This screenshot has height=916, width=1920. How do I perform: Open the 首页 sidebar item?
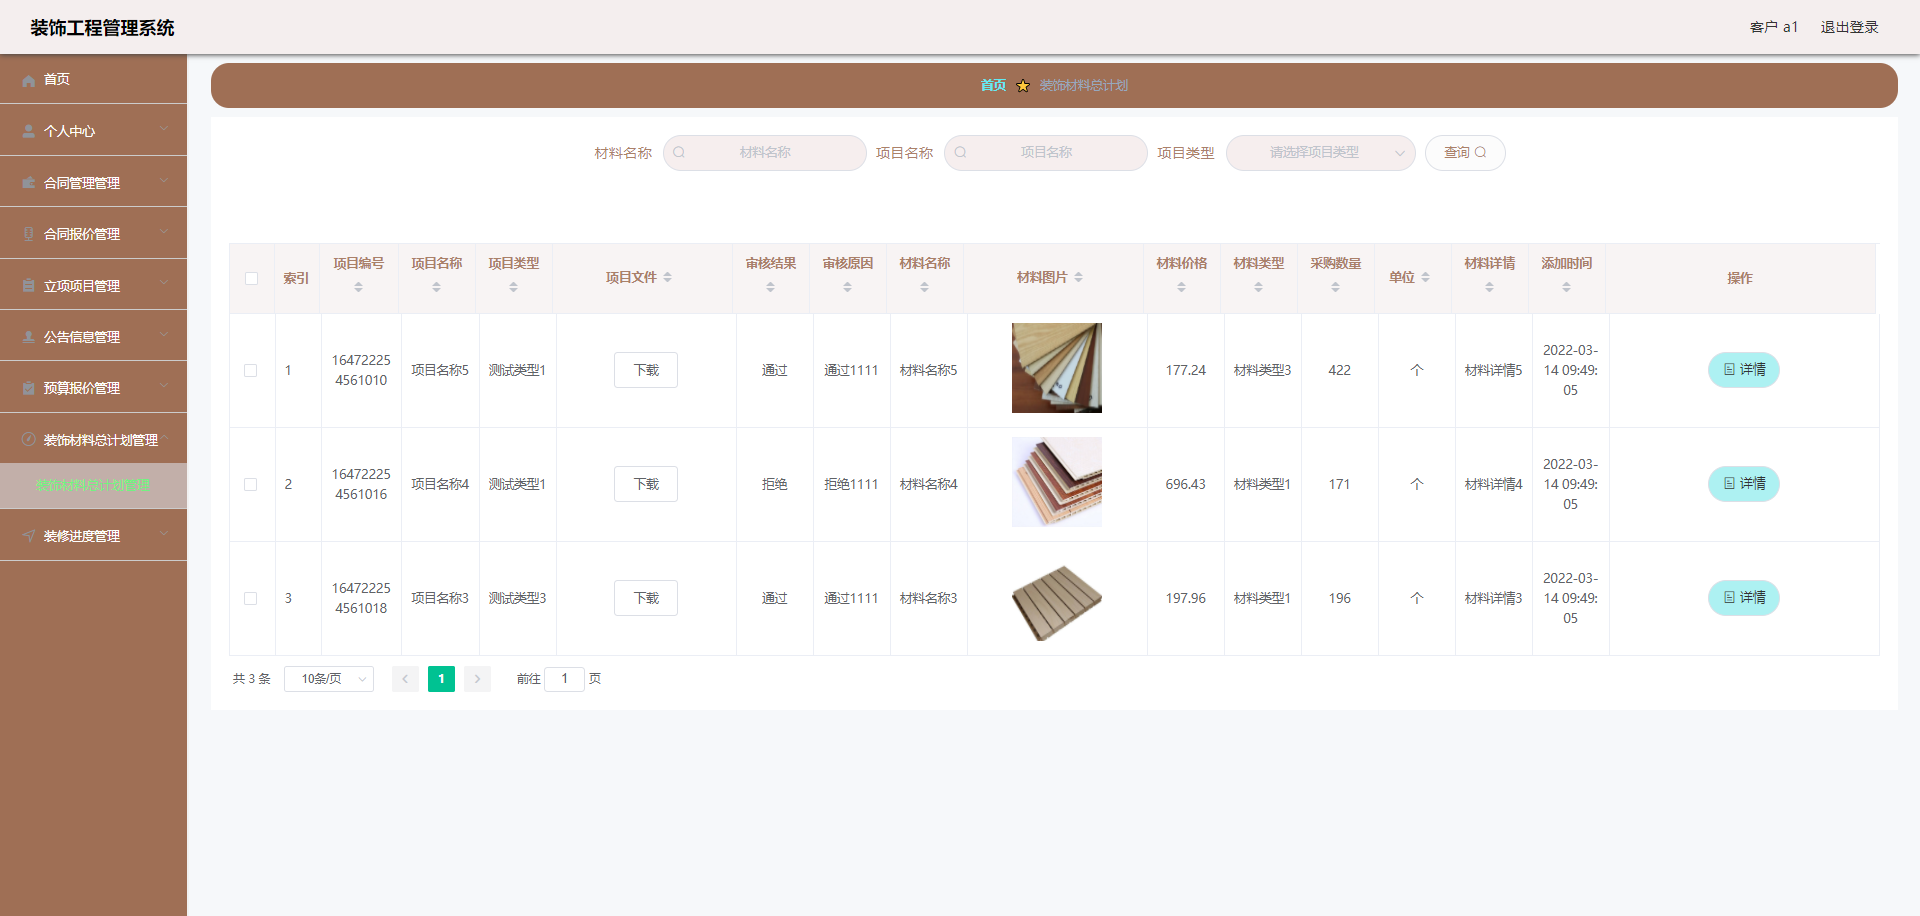pos(93,79)
